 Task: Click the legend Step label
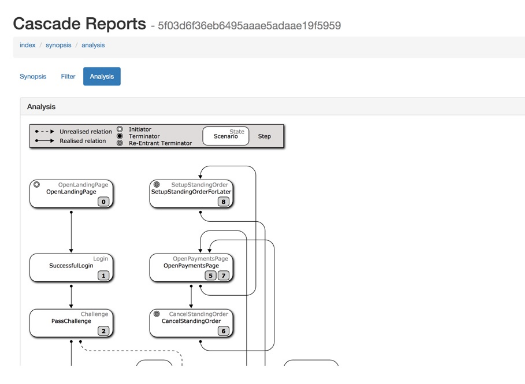265,136
